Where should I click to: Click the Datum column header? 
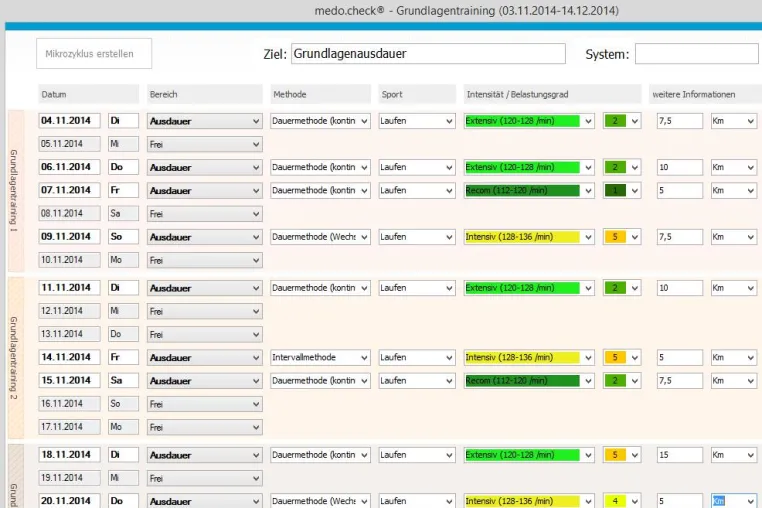(88, 94)
